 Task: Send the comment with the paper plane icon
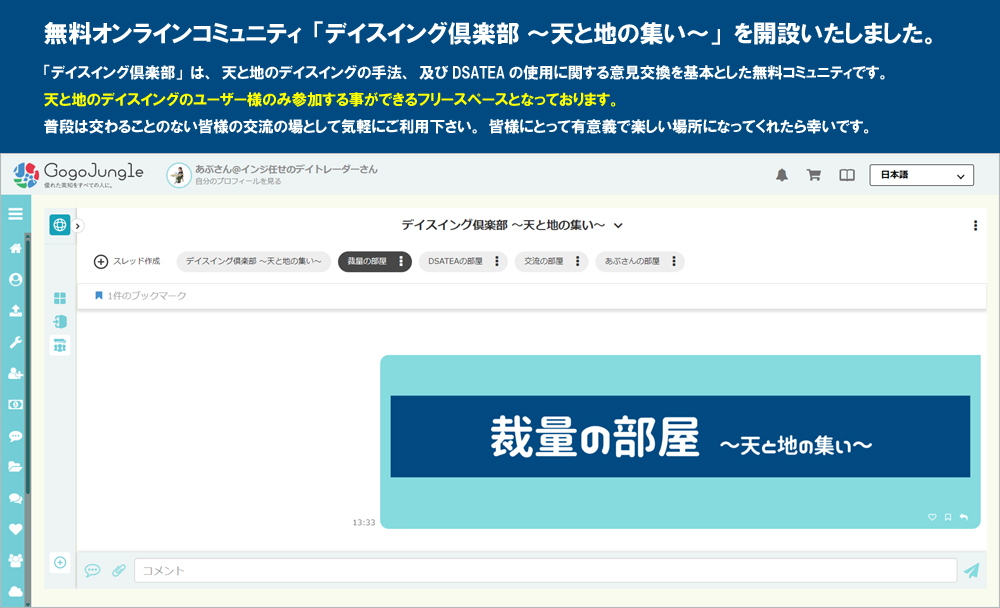coord(972,570)
